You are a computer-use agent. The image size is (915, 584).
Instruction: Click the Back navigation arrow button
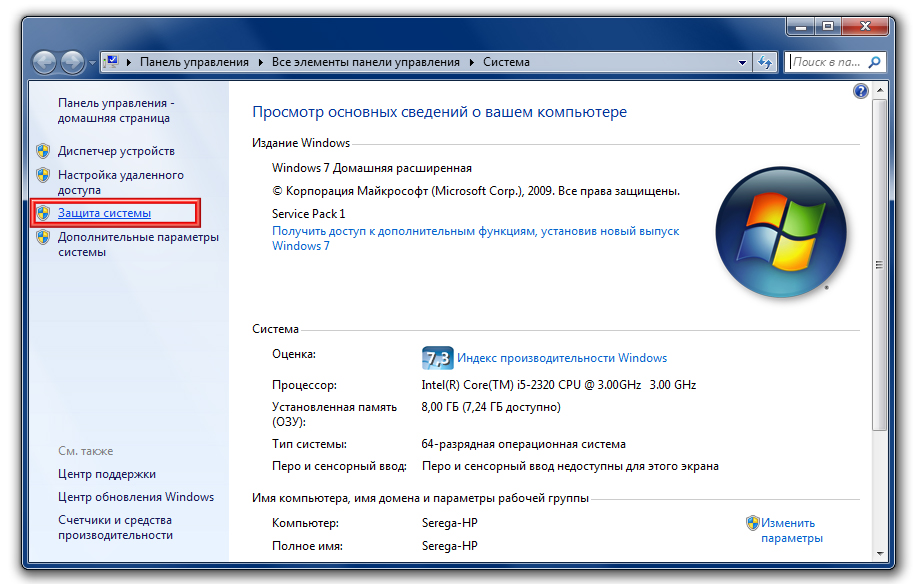point(44,62)
